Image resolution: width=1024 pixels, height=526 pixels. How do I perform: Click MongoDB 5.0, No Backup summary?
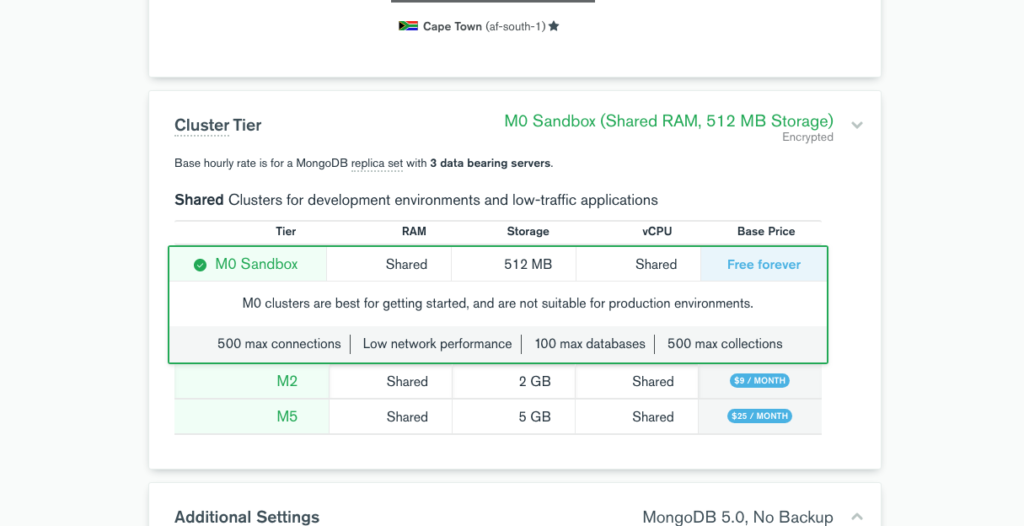[x=738, y=517]
